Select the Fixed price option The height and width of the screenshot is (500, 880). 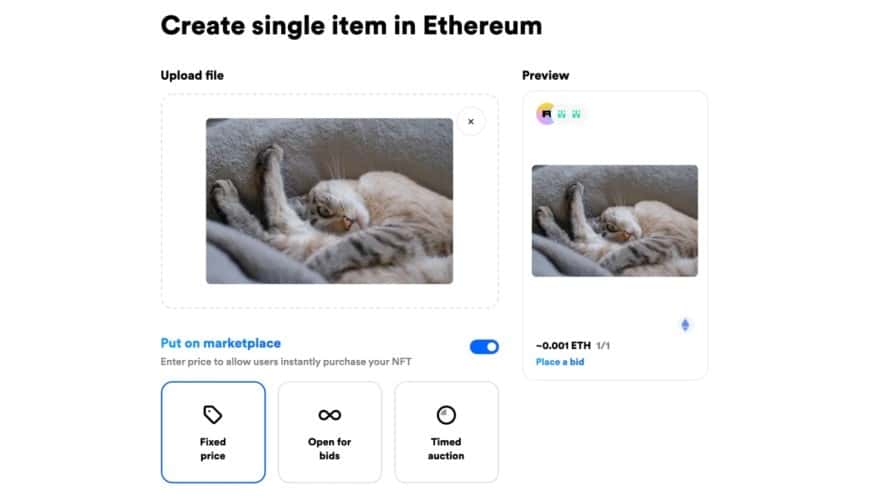click(213, 432)
